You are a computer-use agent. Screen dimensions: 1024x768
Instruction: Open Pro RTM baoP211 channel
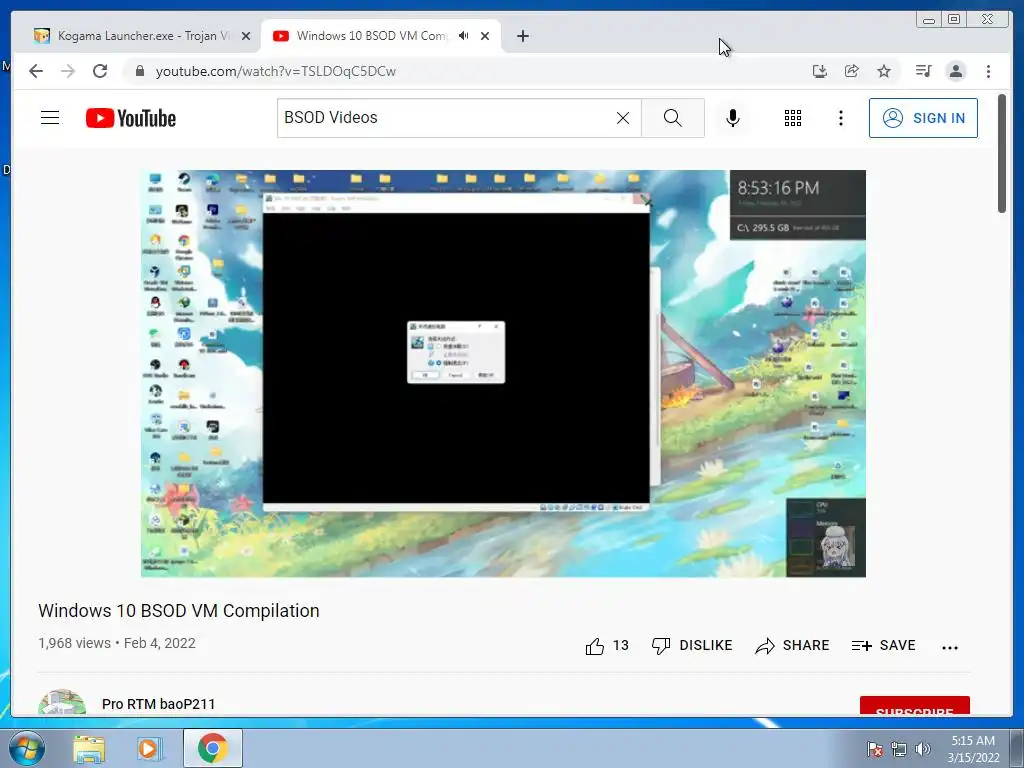[x=159, y=704]
